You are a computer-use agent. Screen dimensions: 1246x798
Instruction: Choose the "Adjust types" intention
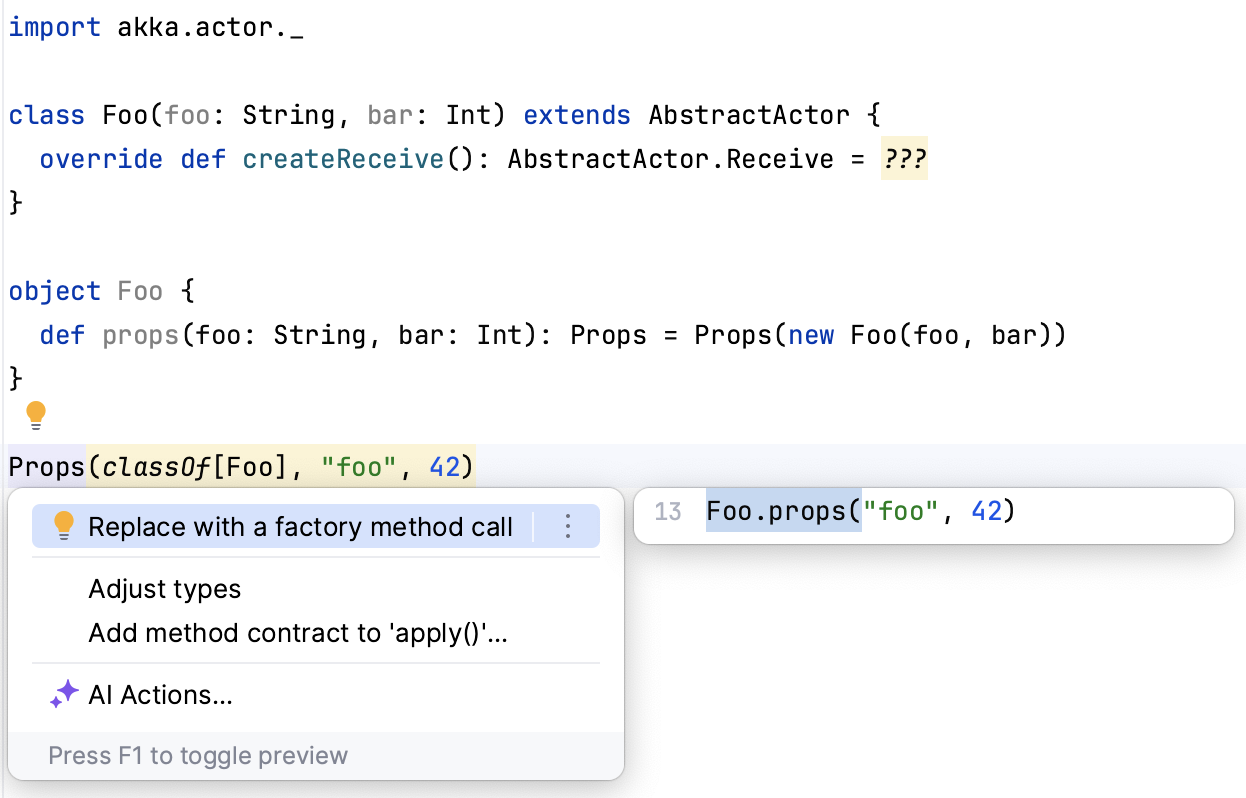tap(165, 589)
